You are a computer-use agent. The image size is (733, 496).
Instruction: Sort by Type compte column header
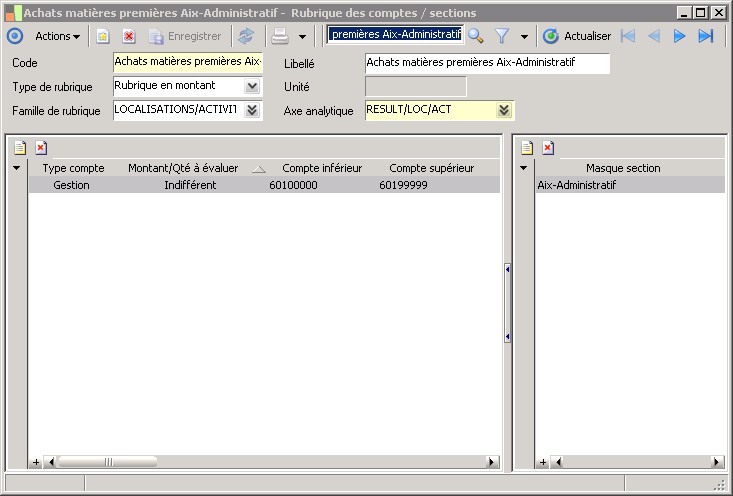[73, 168]
